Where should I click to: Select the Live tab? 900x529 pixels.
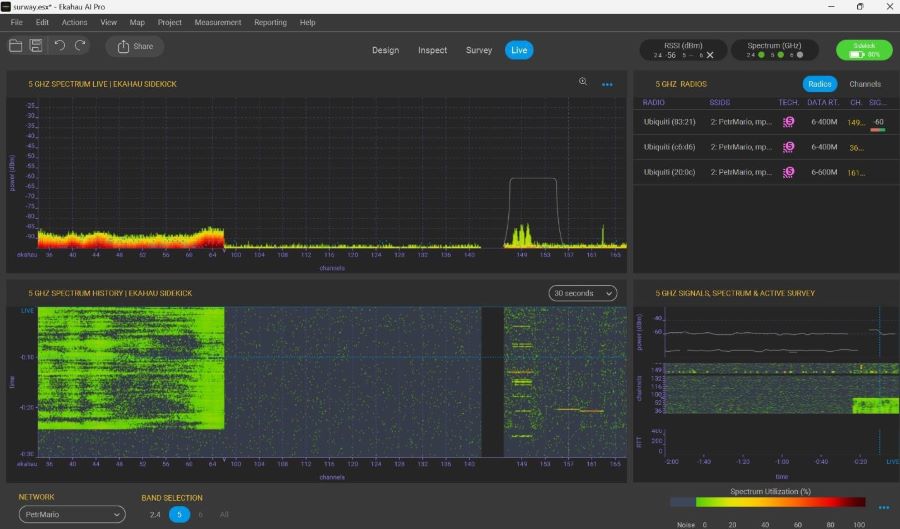pyautogui.click(x=519, y=50)
